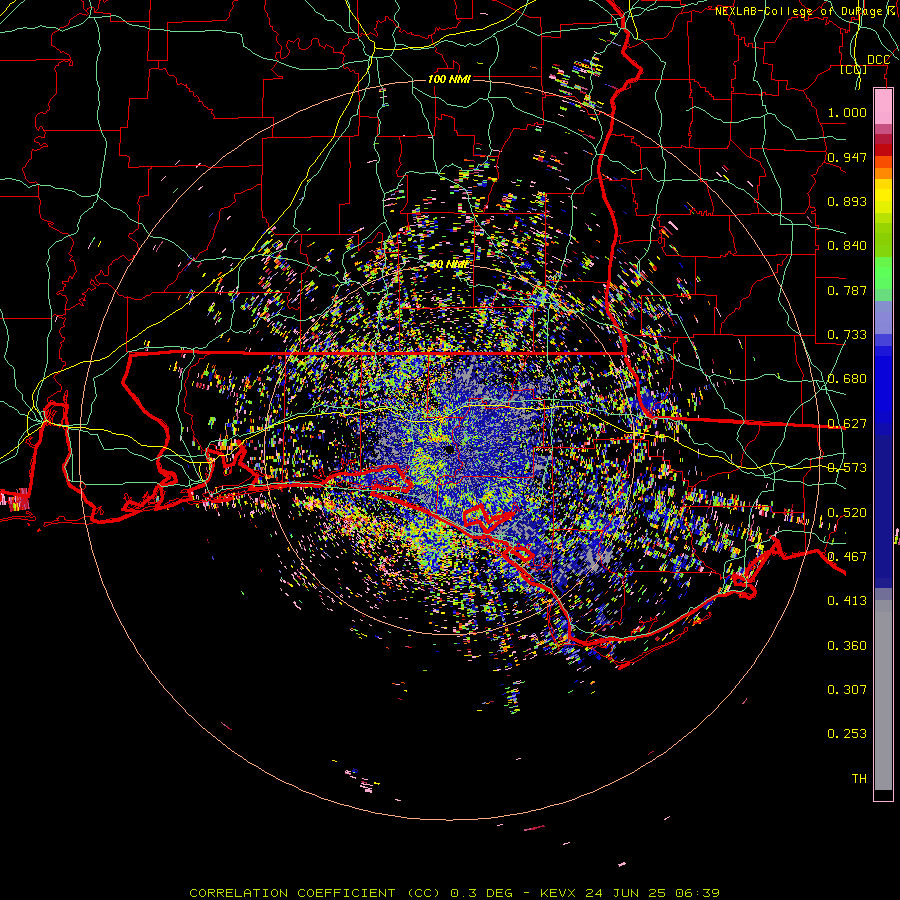Click the 0.520 legend label

847,513
